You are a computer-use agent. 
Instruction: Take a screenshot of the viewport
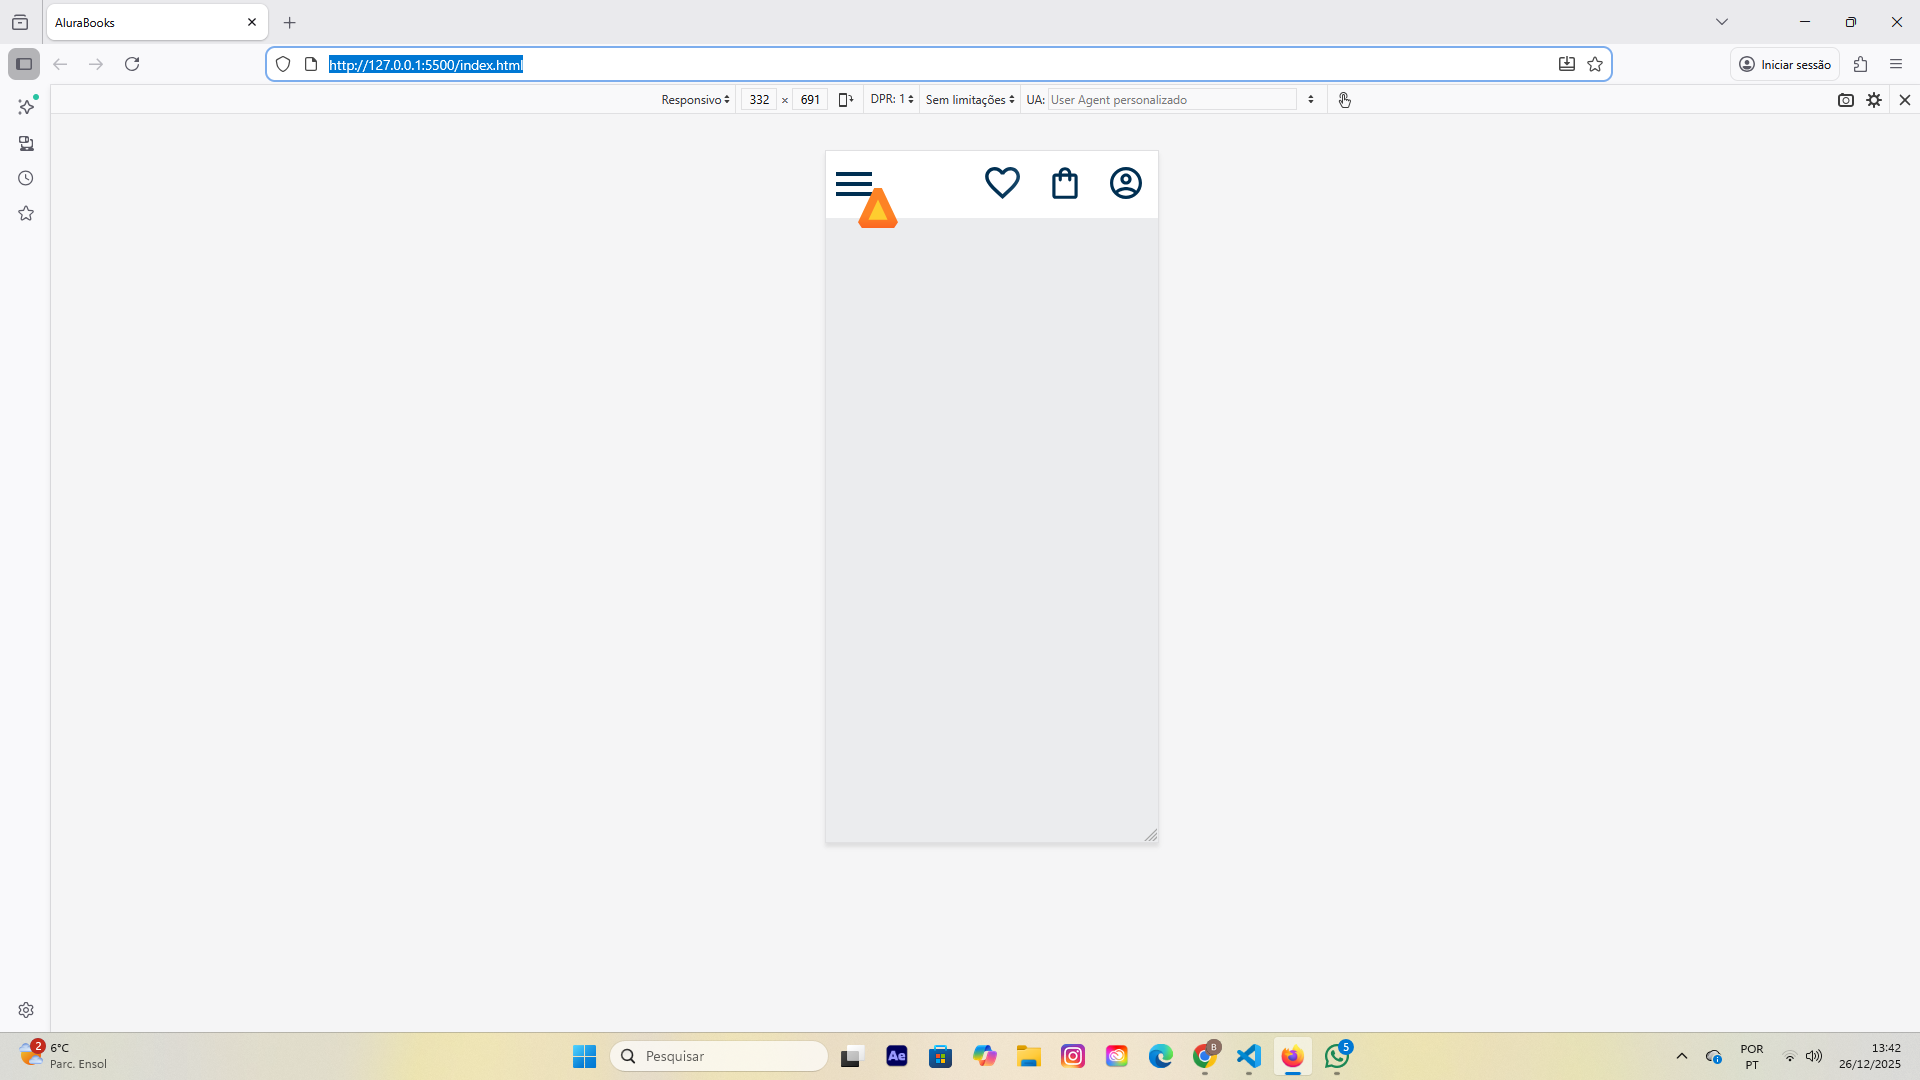[x=1845, y=100]
